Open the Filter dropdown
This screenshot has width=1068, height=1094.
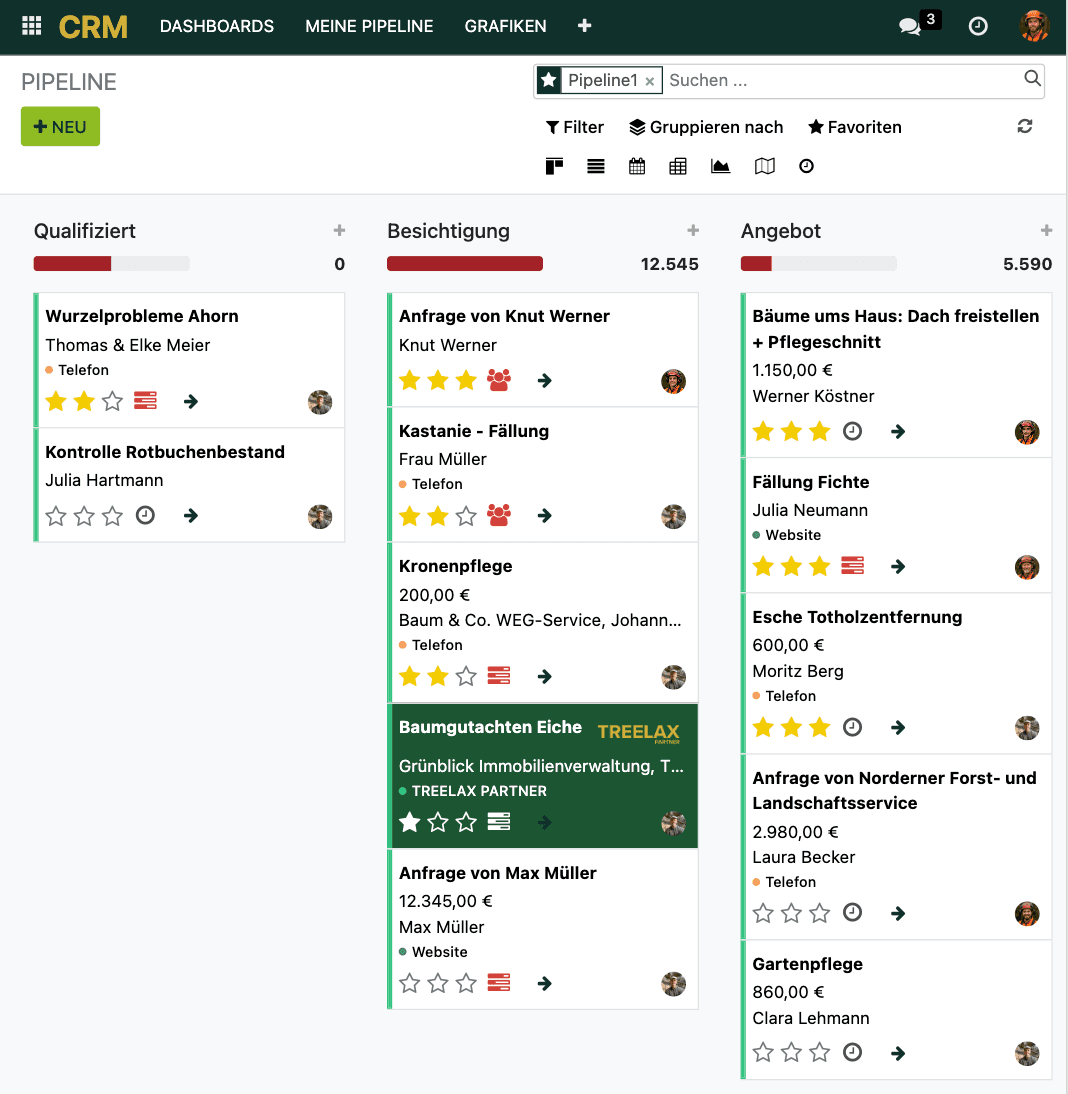point(575,127)
